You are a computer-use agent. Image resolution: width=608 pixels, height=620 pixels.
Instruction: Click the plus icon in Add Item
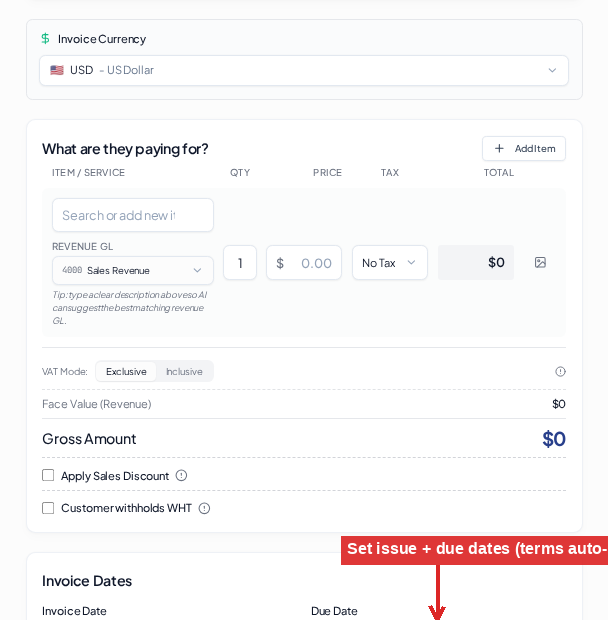click(x=499, y=149)
